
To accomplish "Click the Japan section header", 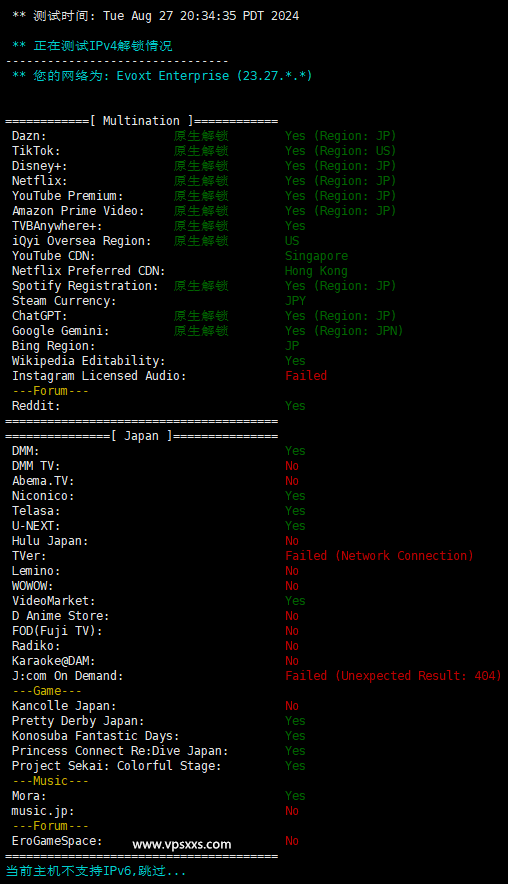I will pyautogui.click(x=142, y=436).
